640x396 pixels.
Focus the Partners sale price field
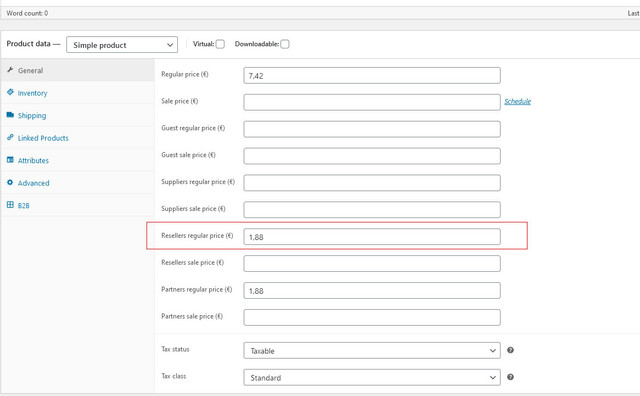click(x=372, y=318)
